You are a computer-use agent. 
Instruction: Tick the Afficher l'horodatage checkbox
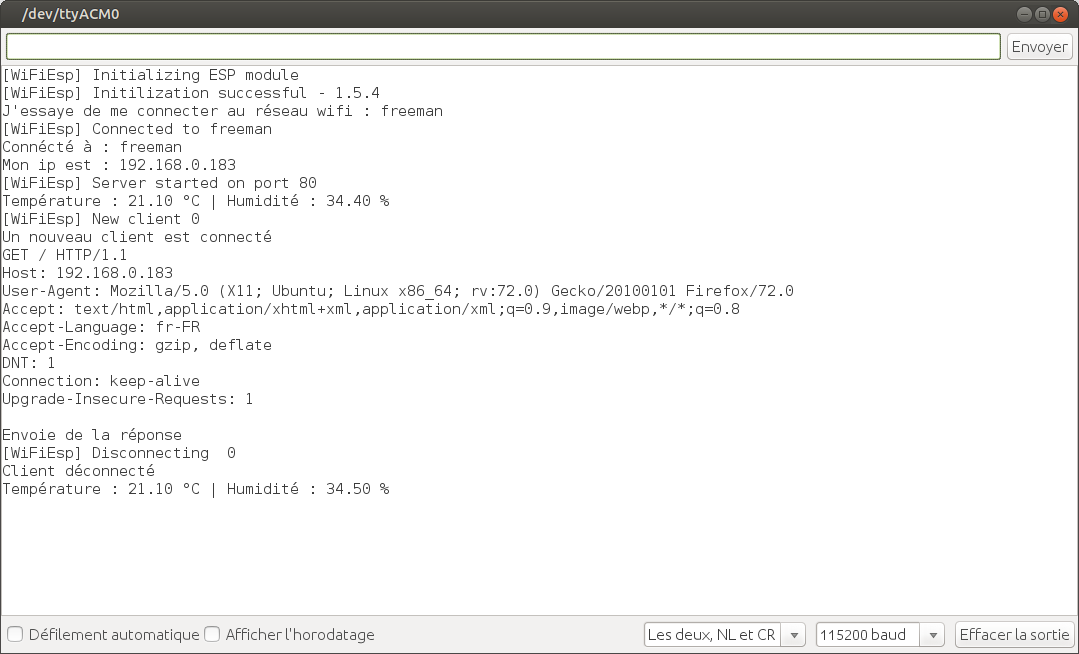point(212,634)
